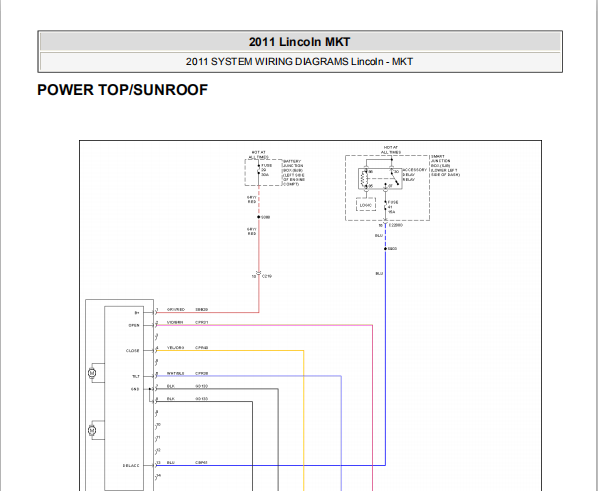Click the BLU wire label at pin 13
This screenshot has width=598, height=491.
pos(170,462)
